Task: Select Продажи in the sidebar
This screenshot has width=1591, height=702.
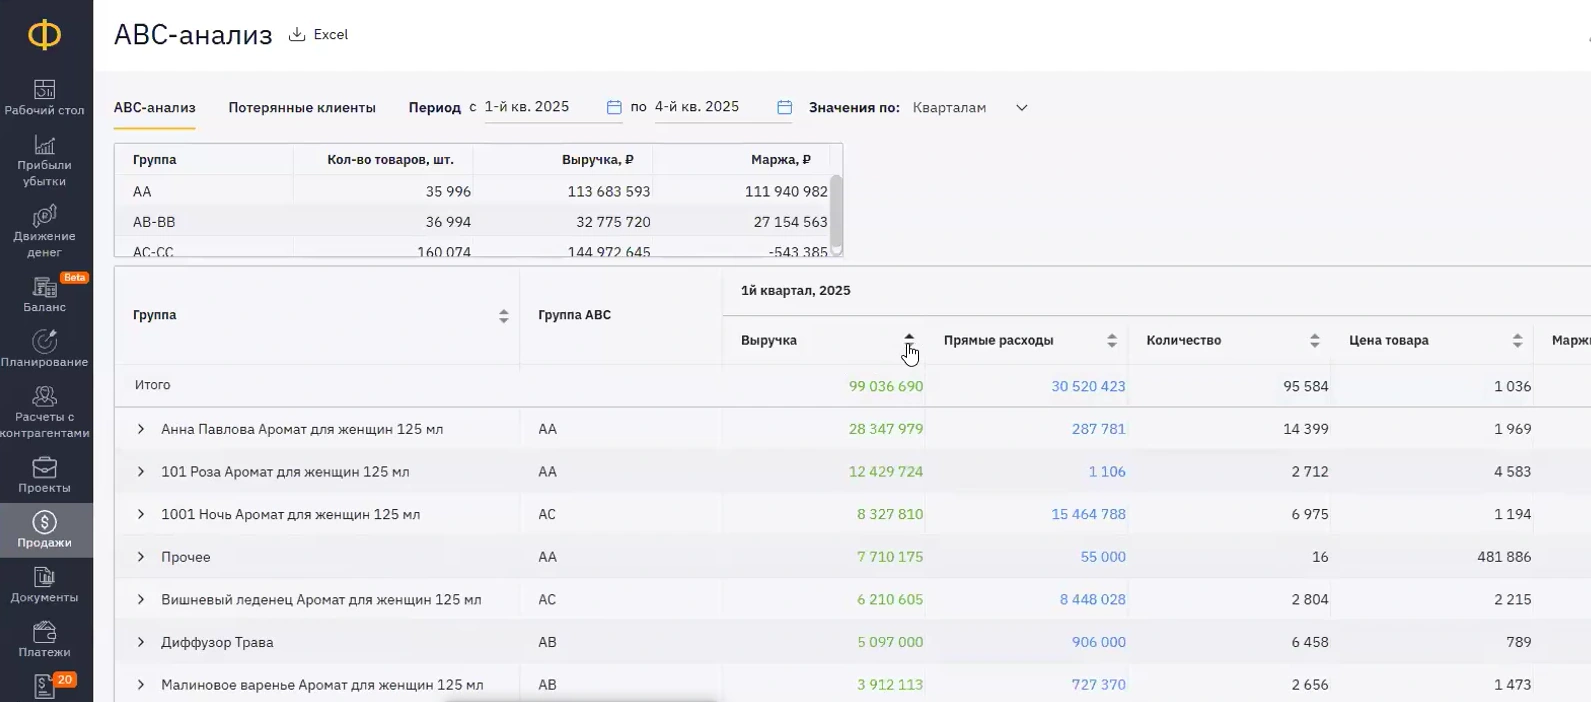Action: 44,530
